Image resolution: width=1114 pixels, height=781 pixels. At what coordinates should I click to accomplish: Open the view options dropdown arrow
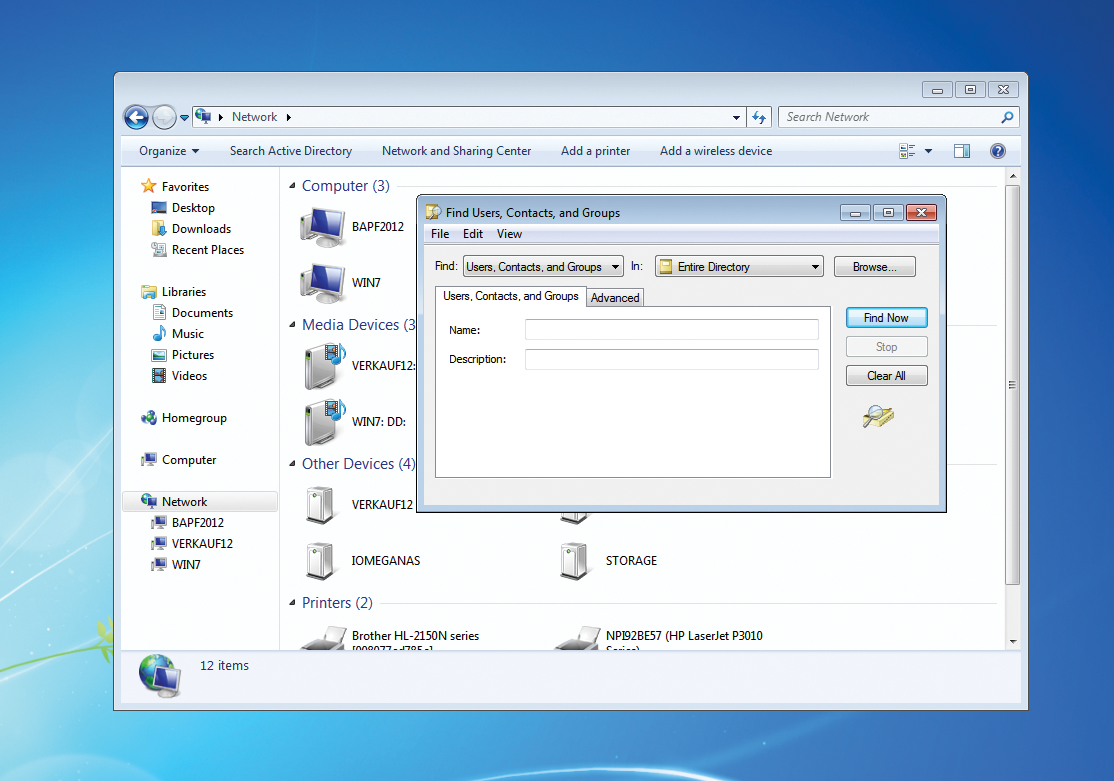(928, 151)
